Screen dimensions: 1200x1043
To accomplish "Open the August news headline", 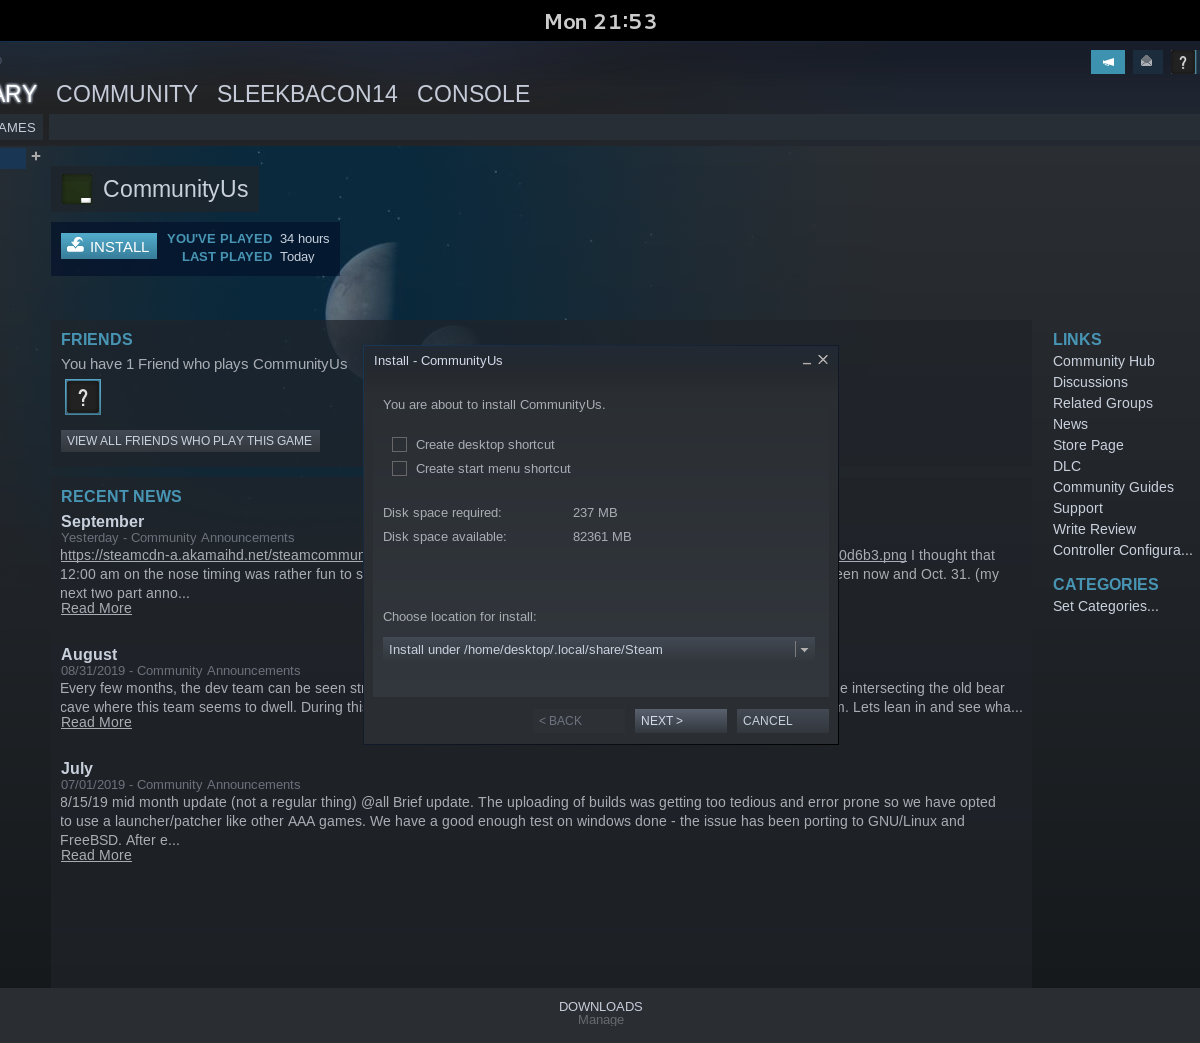I will (x=89, y=655).
